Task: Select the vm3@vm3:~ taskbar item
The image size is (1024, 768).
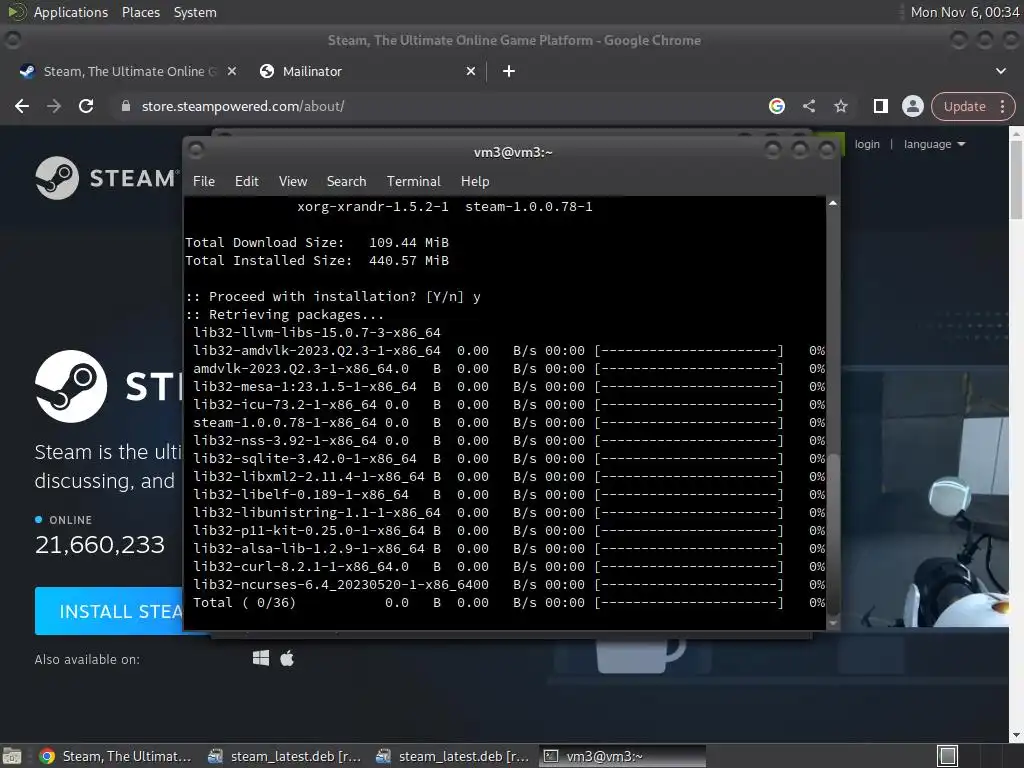Action: [622, 756]
